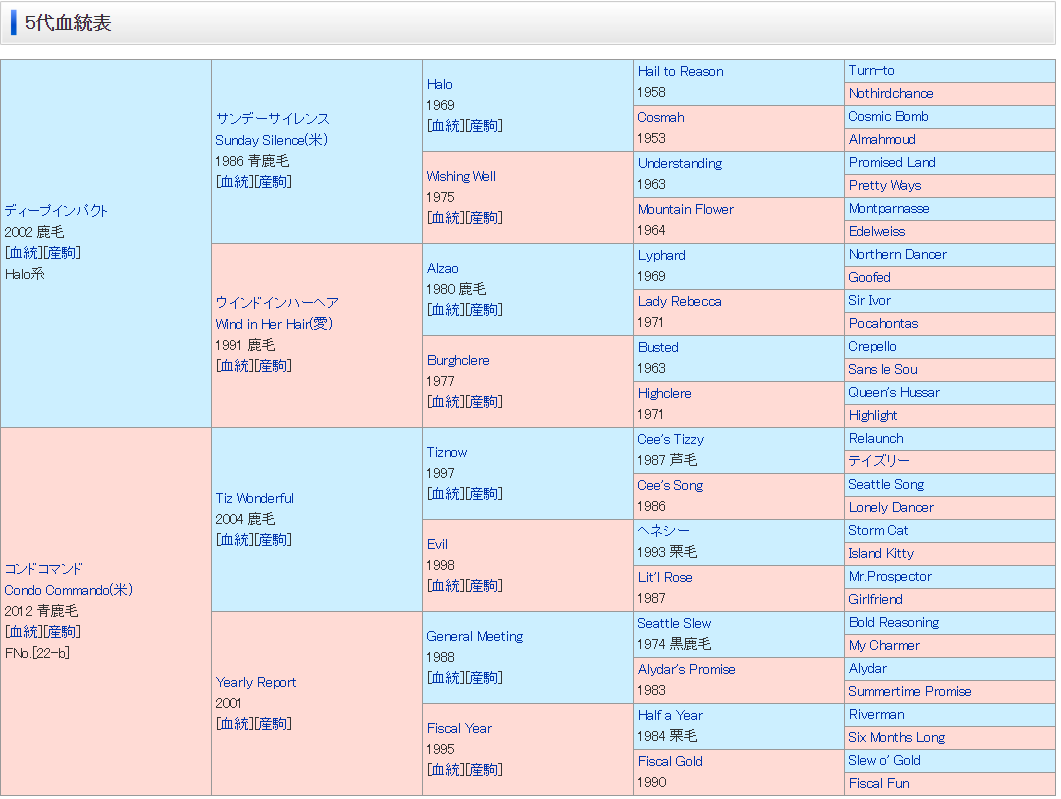Open 産駒 link under Halo
Viewport: 1061px width, 799px height.
tap(484, 126)
